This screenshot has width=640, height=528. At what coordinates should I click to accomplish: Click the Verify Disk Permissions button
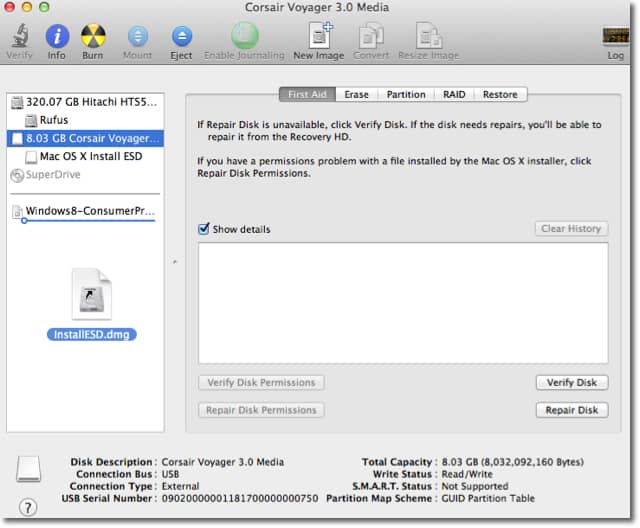click(x=261, y=383)
